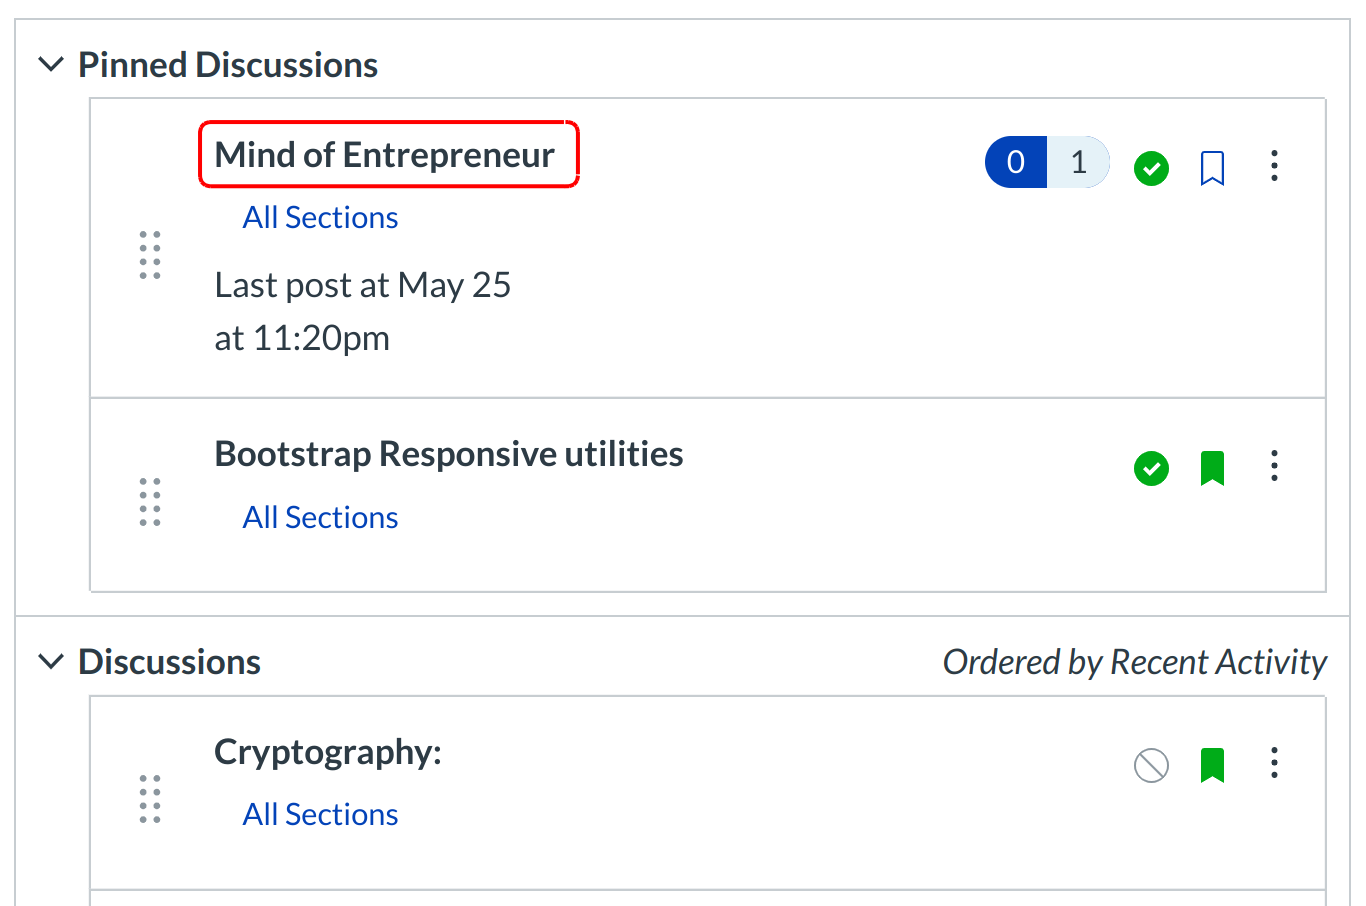This screenshot has height=906, width=1366.
Task: Open Mind of Entrepreneur discussion
Action: click(385, 155)
